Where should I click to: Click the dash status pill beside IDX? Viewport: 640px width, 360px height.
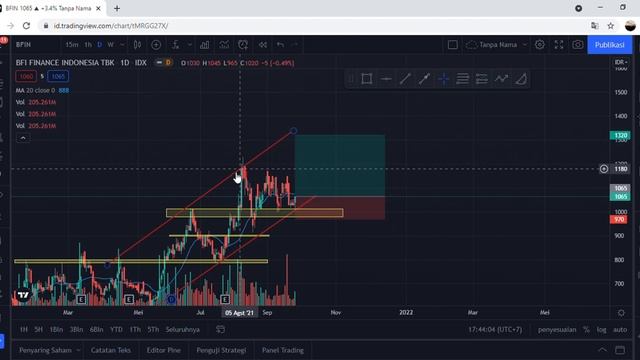(159, 63)
